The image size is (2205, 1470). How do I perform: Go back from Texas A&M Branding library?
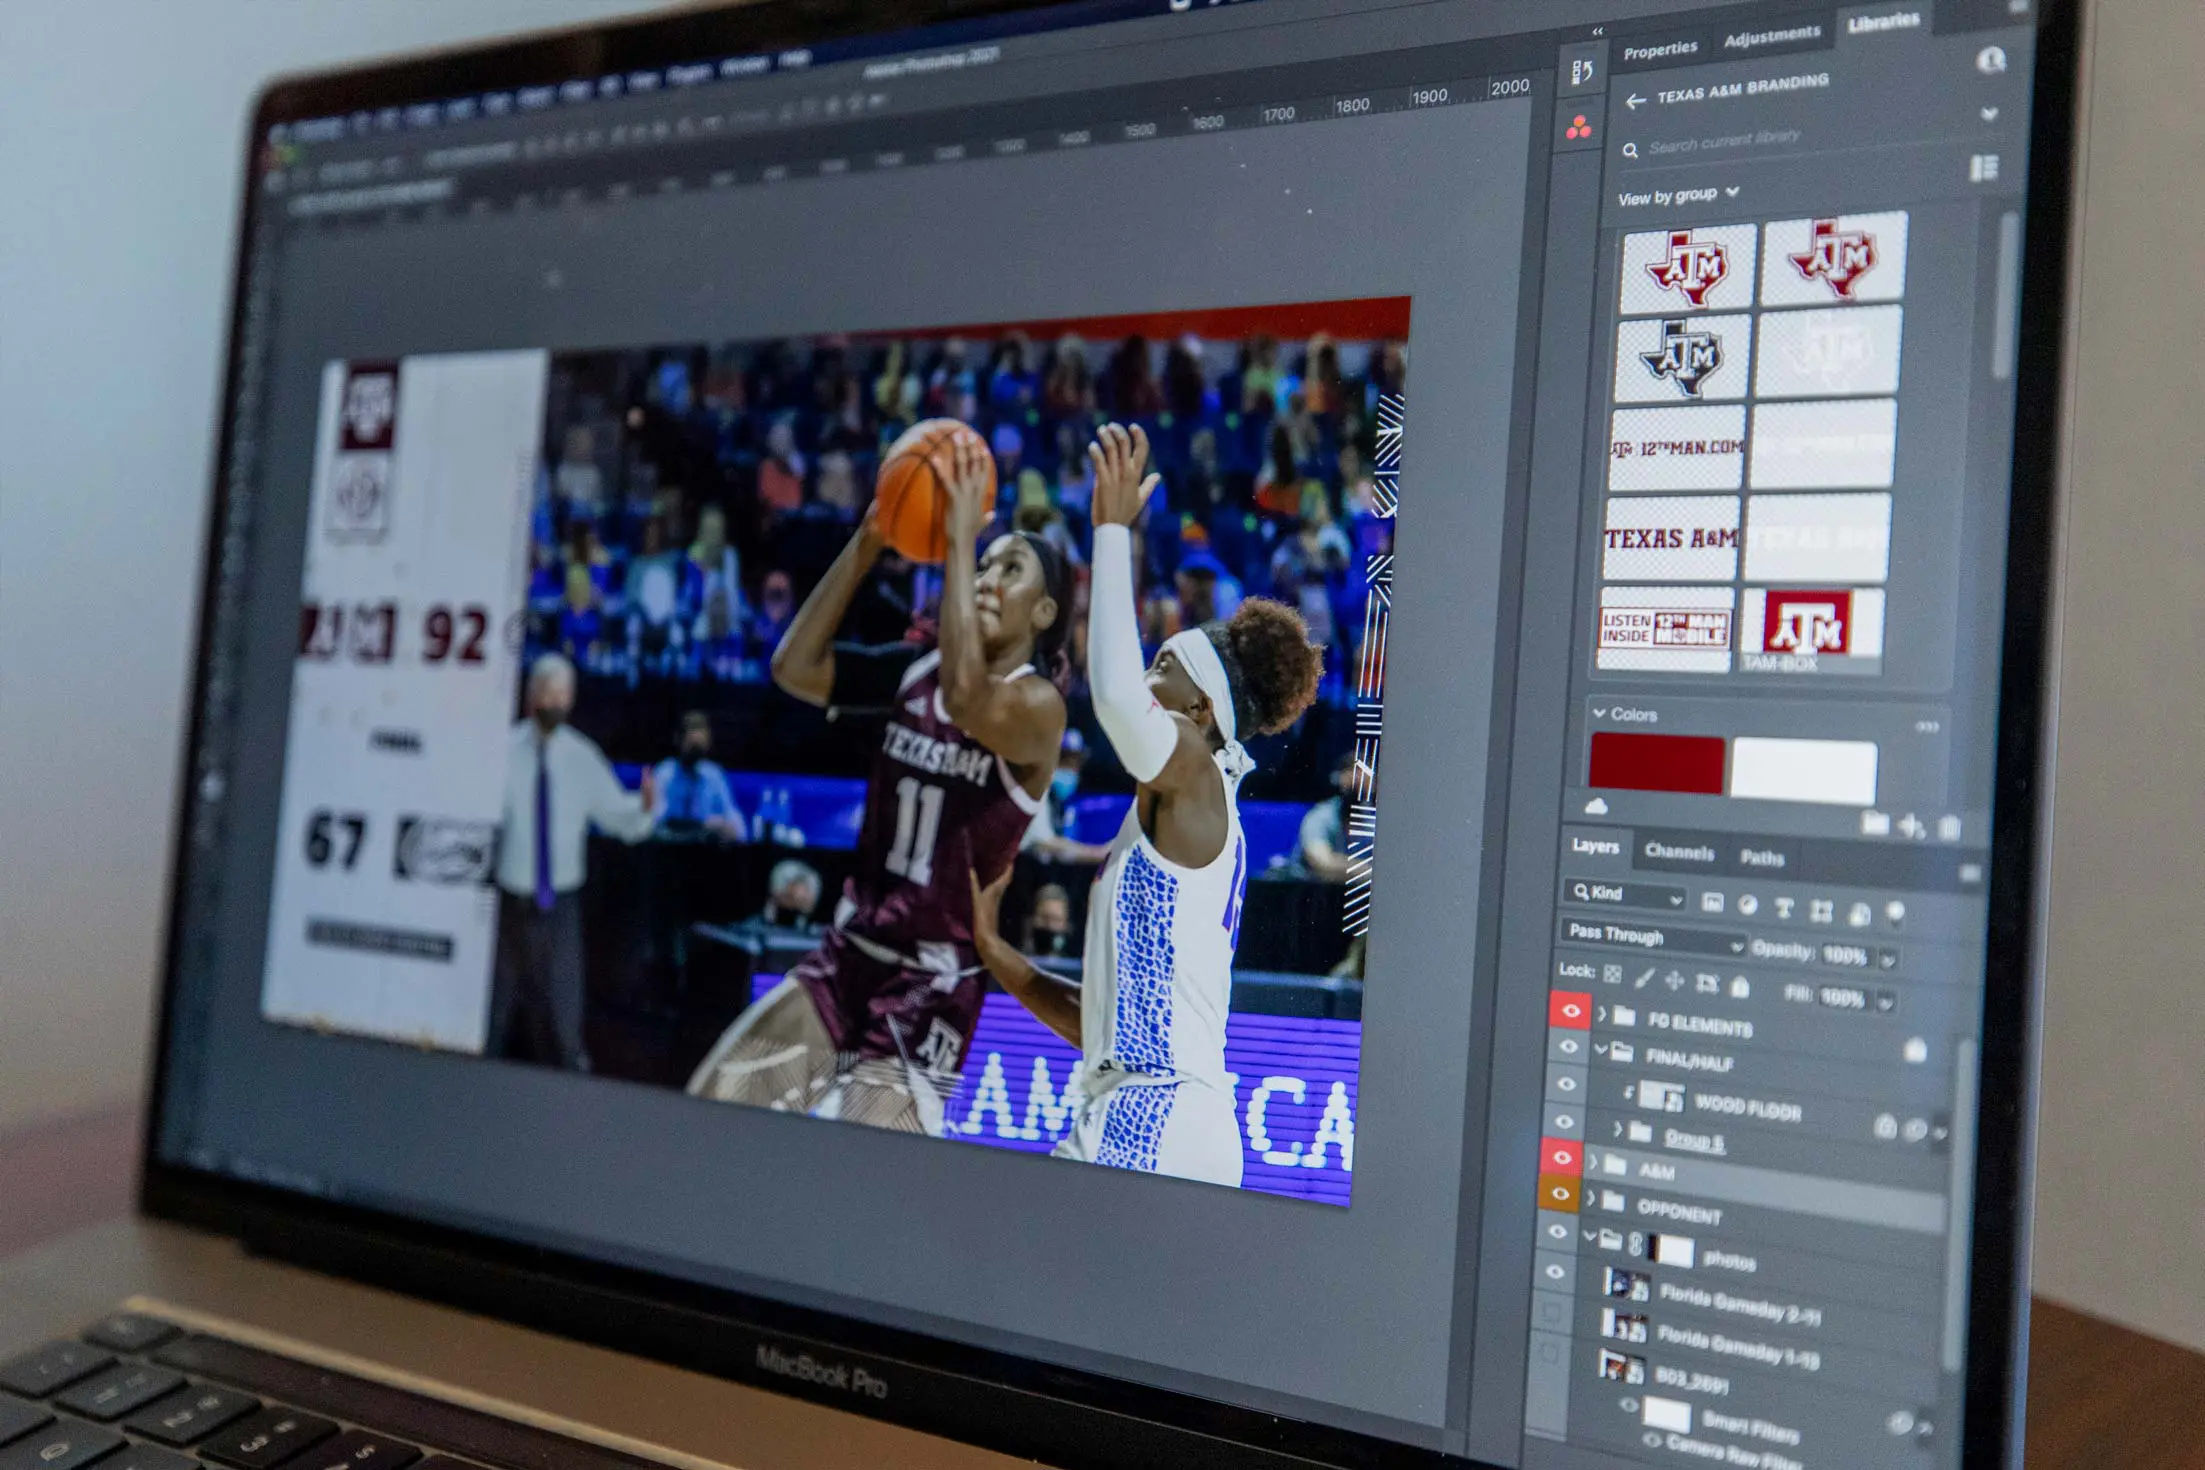(1635, 101)
